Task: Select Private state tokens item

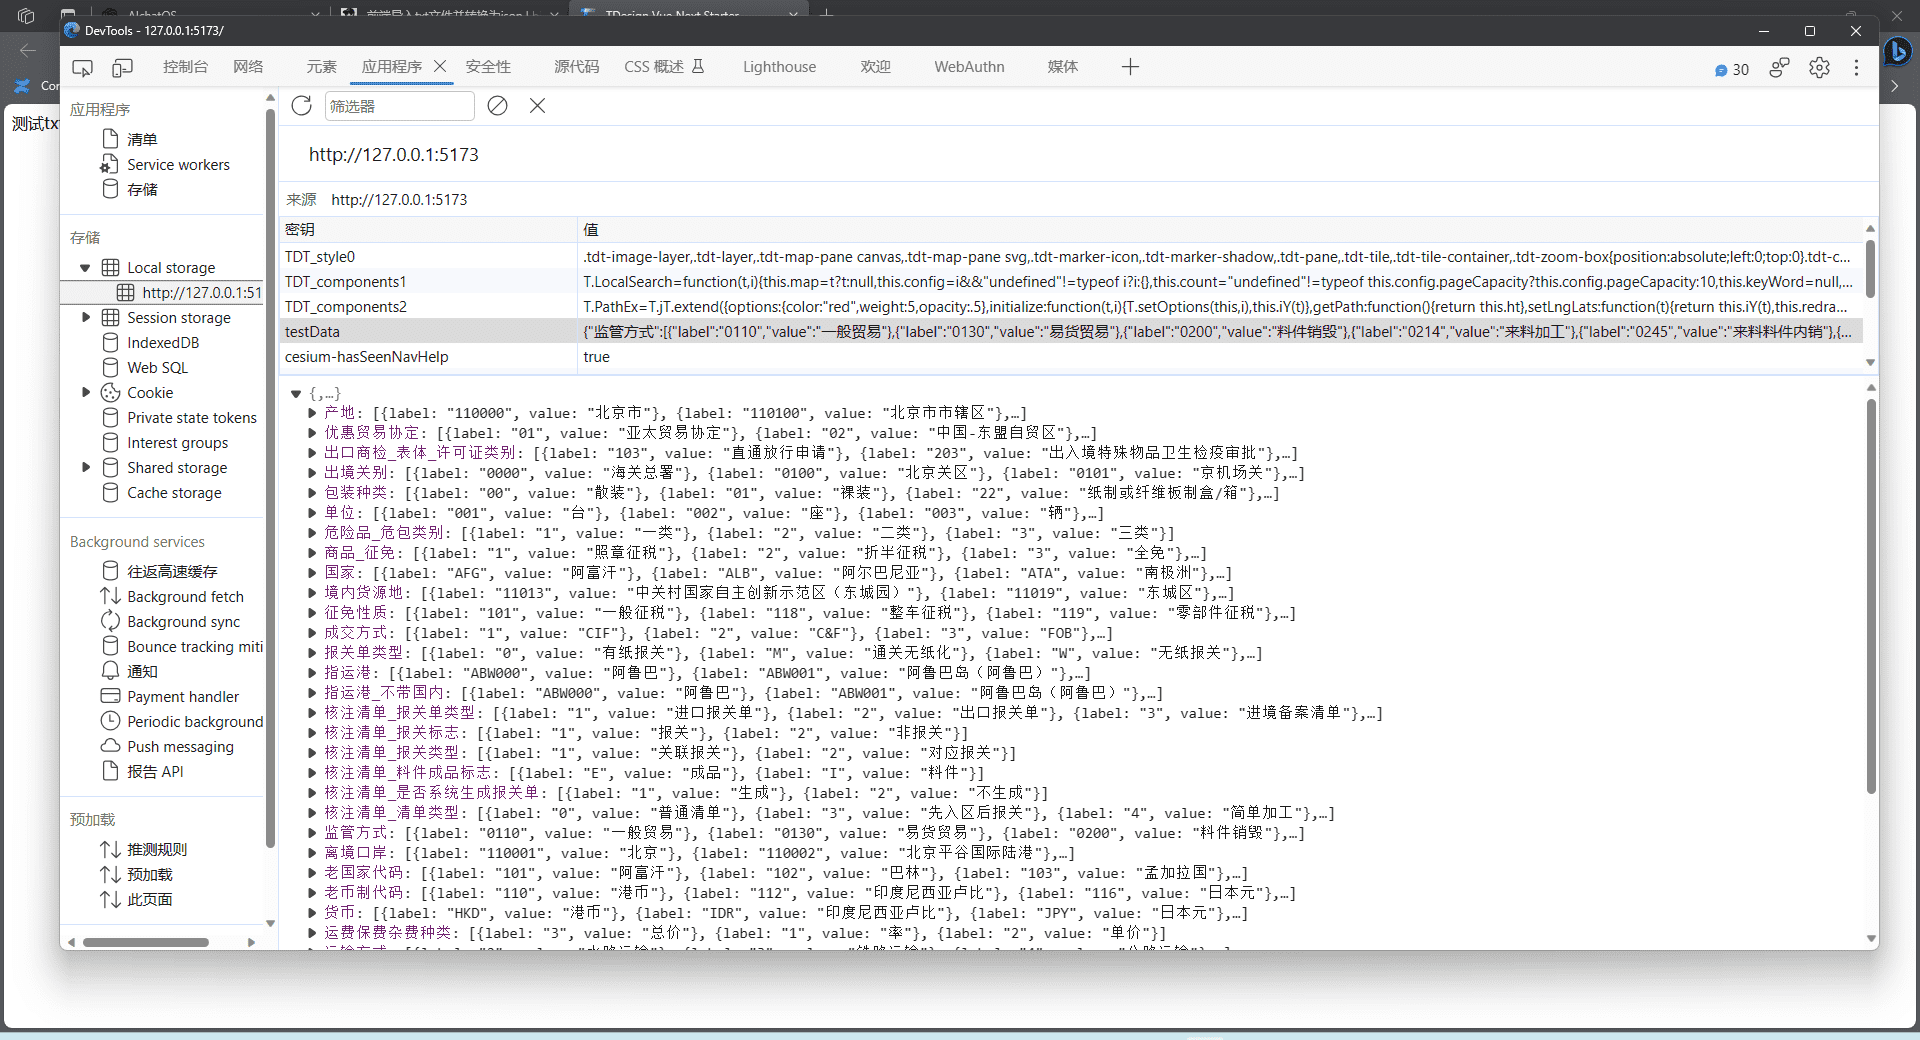Action: pos(191,417)
